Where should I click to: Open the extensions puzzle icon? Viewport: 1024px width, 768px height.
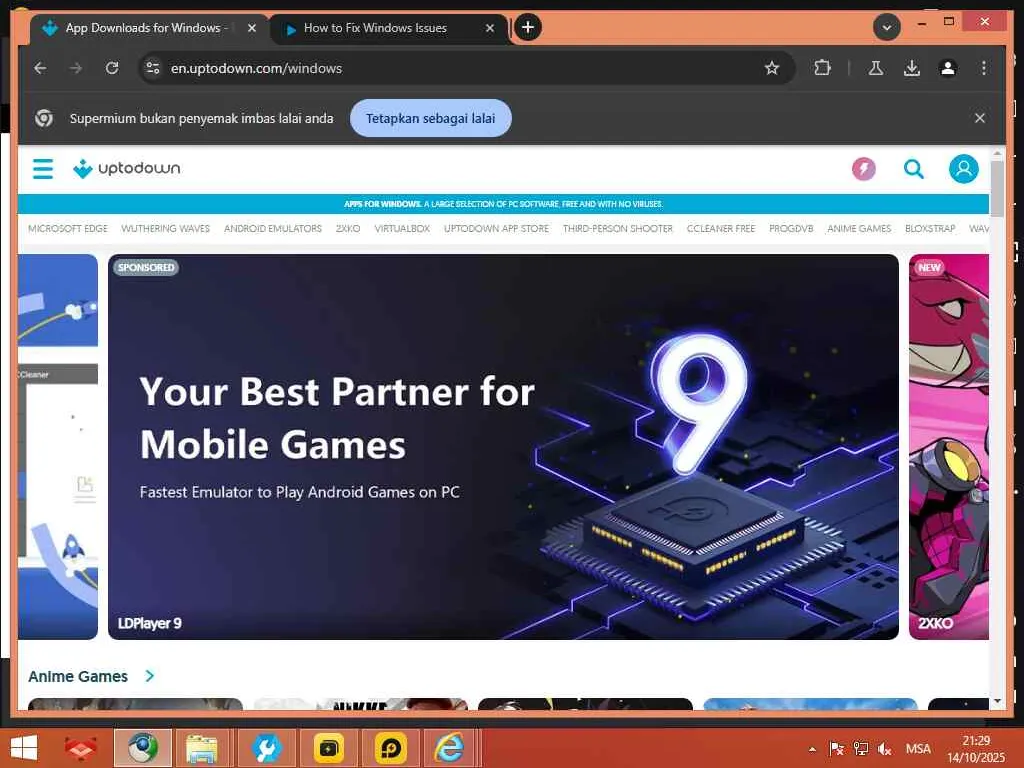click(x=822, y=68)
